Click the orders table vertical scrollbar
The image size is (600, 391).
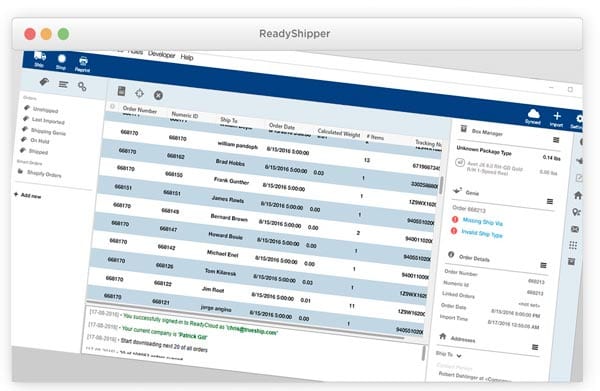(441, 185)
